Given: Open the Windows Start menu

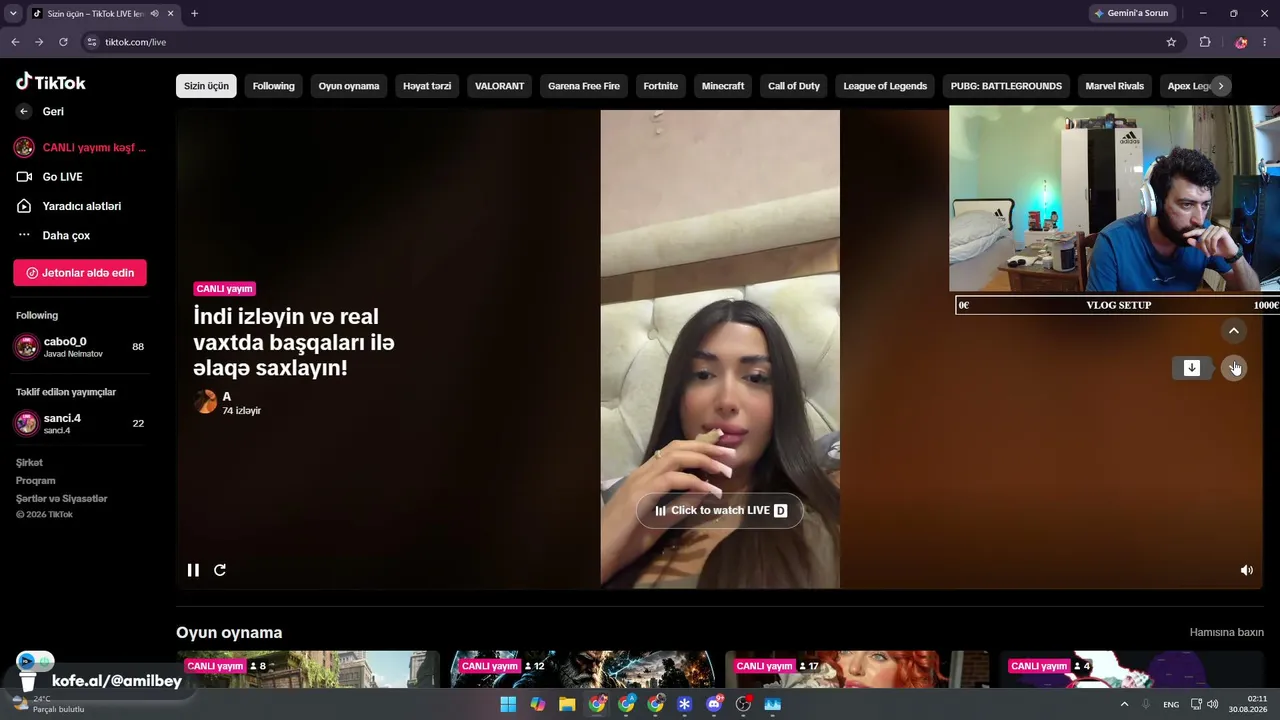Looking at the screenshot, I should click(508, 704).
